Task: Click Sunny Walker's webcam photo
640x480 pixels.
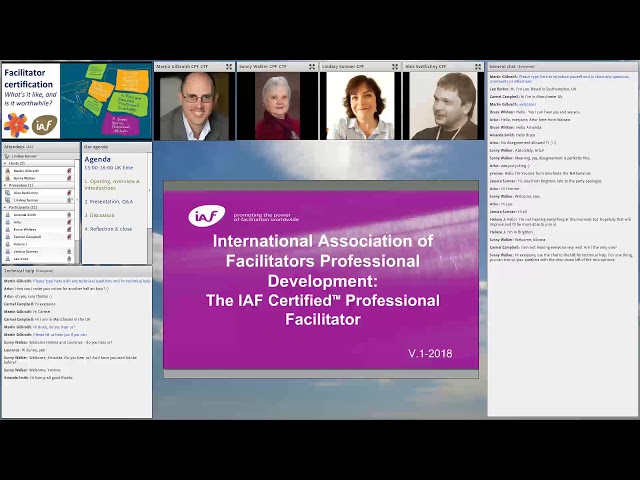Action: pyautogui.click(x=278, y=107)
